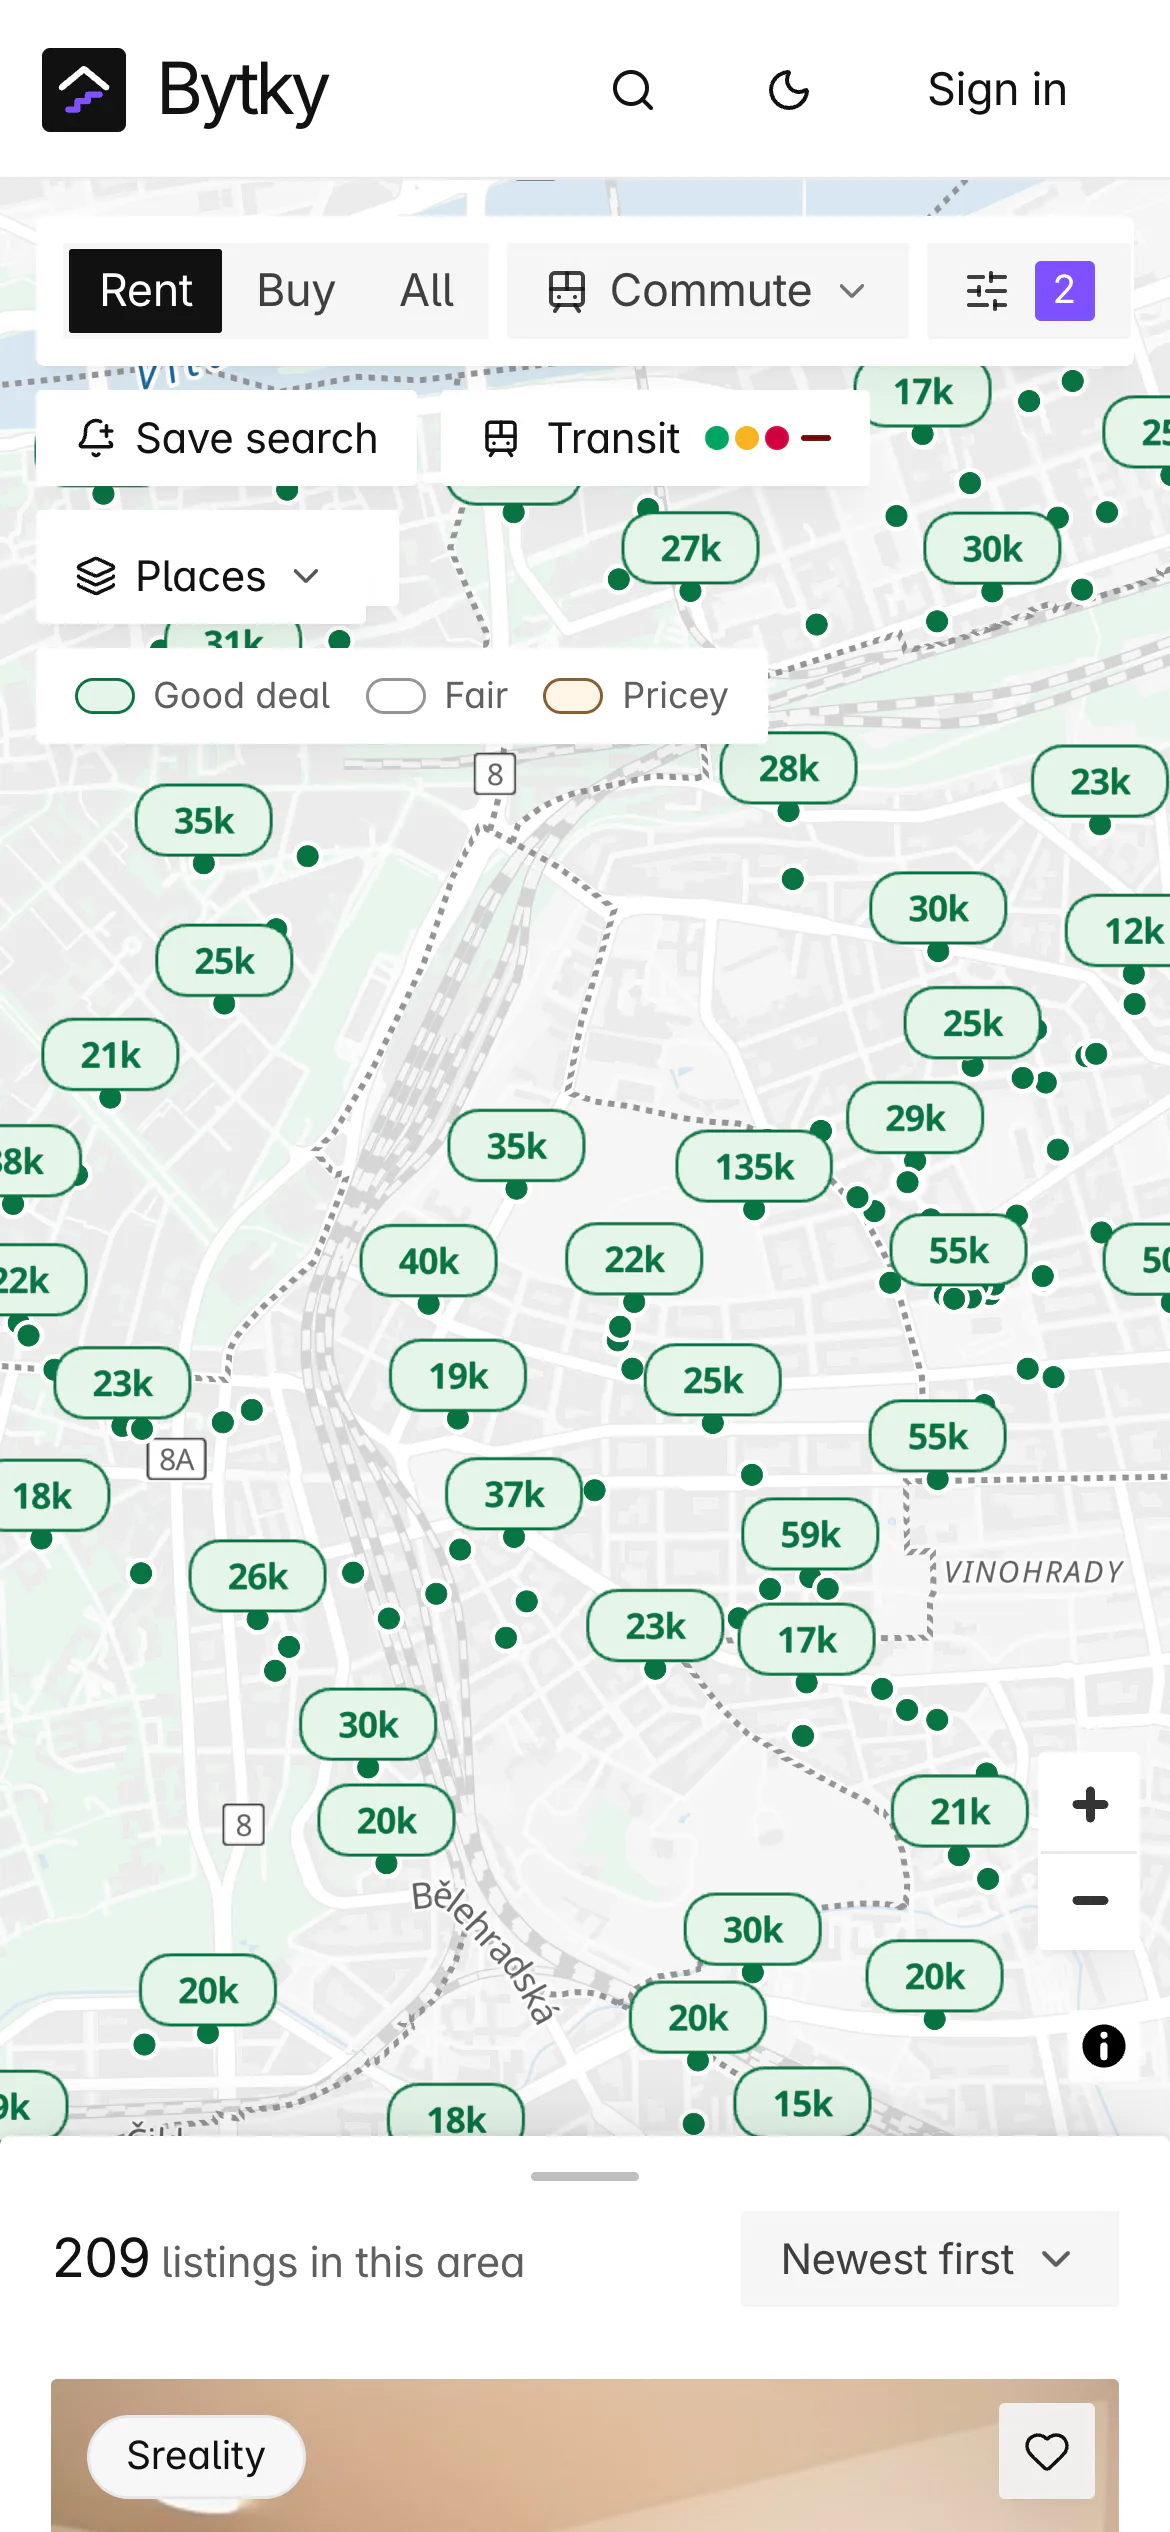The image size is (1170, 2532).
Task: Open the Newest first sort dropdown
Action: [929, 2259]
